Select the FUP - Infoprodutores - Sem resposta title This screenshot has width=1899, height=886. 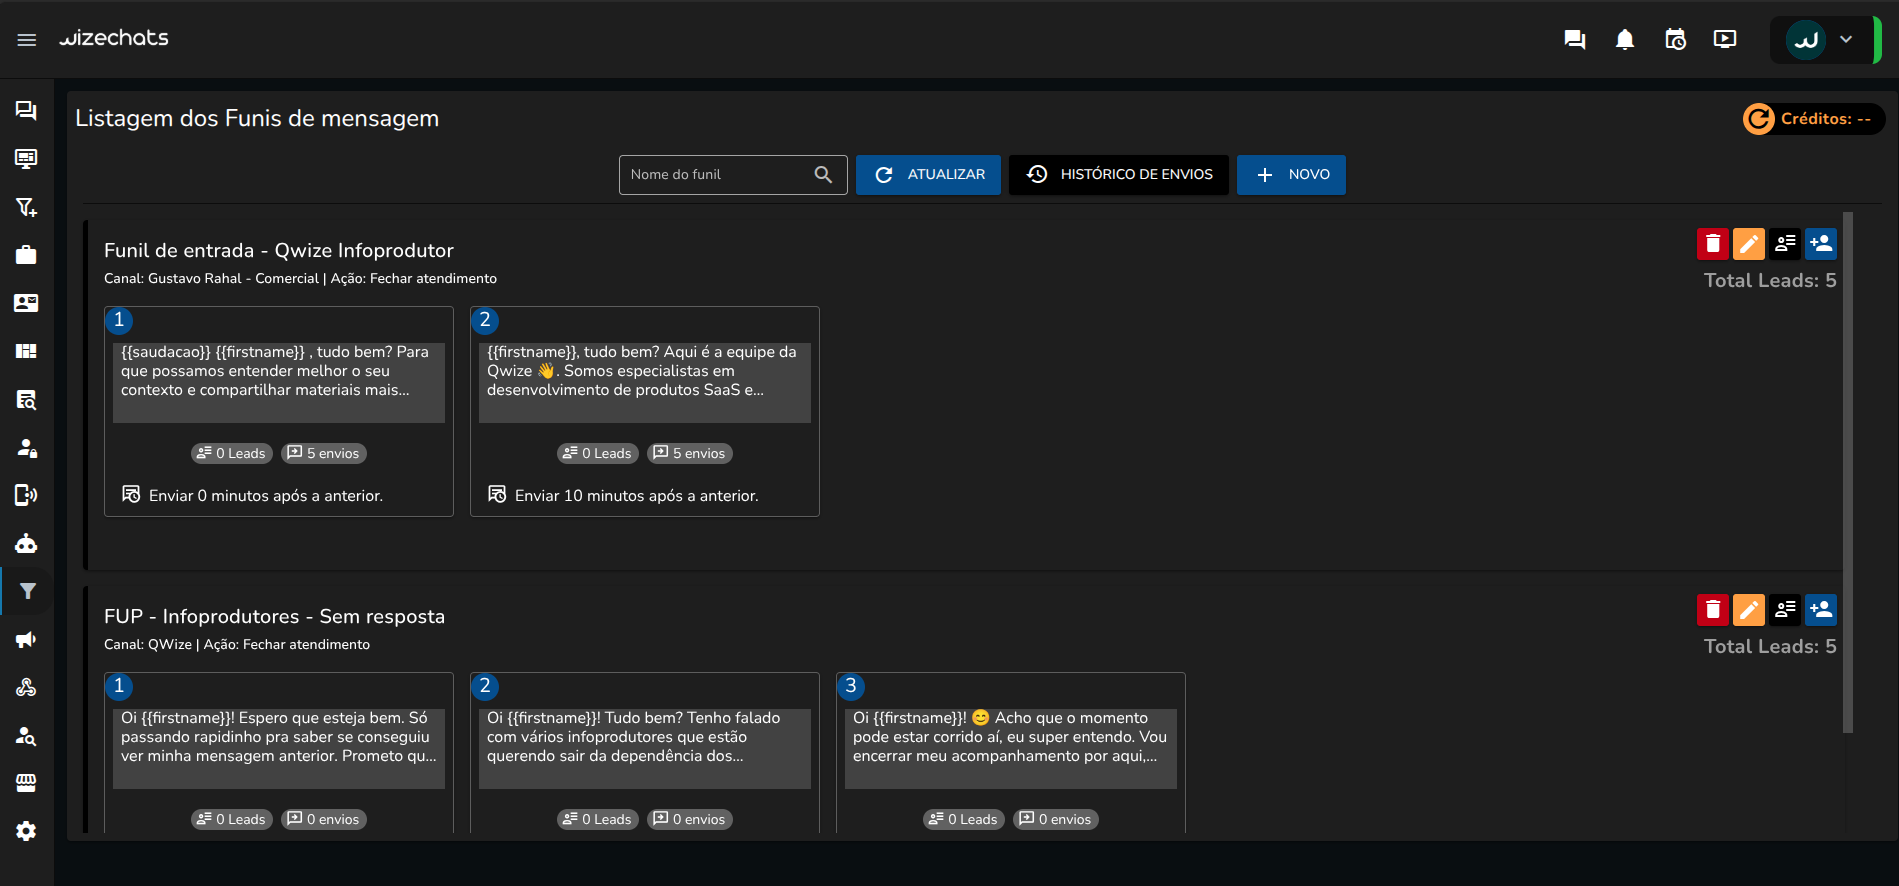[275, 617]
